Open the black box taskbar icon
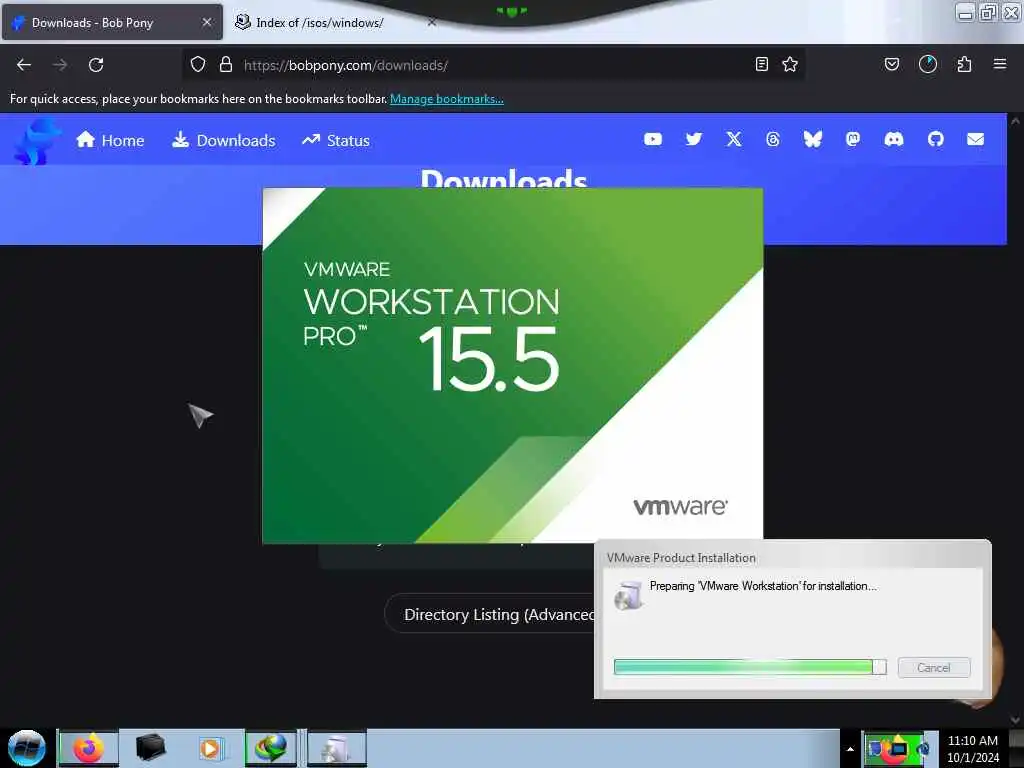Screen dimensions: 1024x768 pyautogui.click(x=150, y=748)
